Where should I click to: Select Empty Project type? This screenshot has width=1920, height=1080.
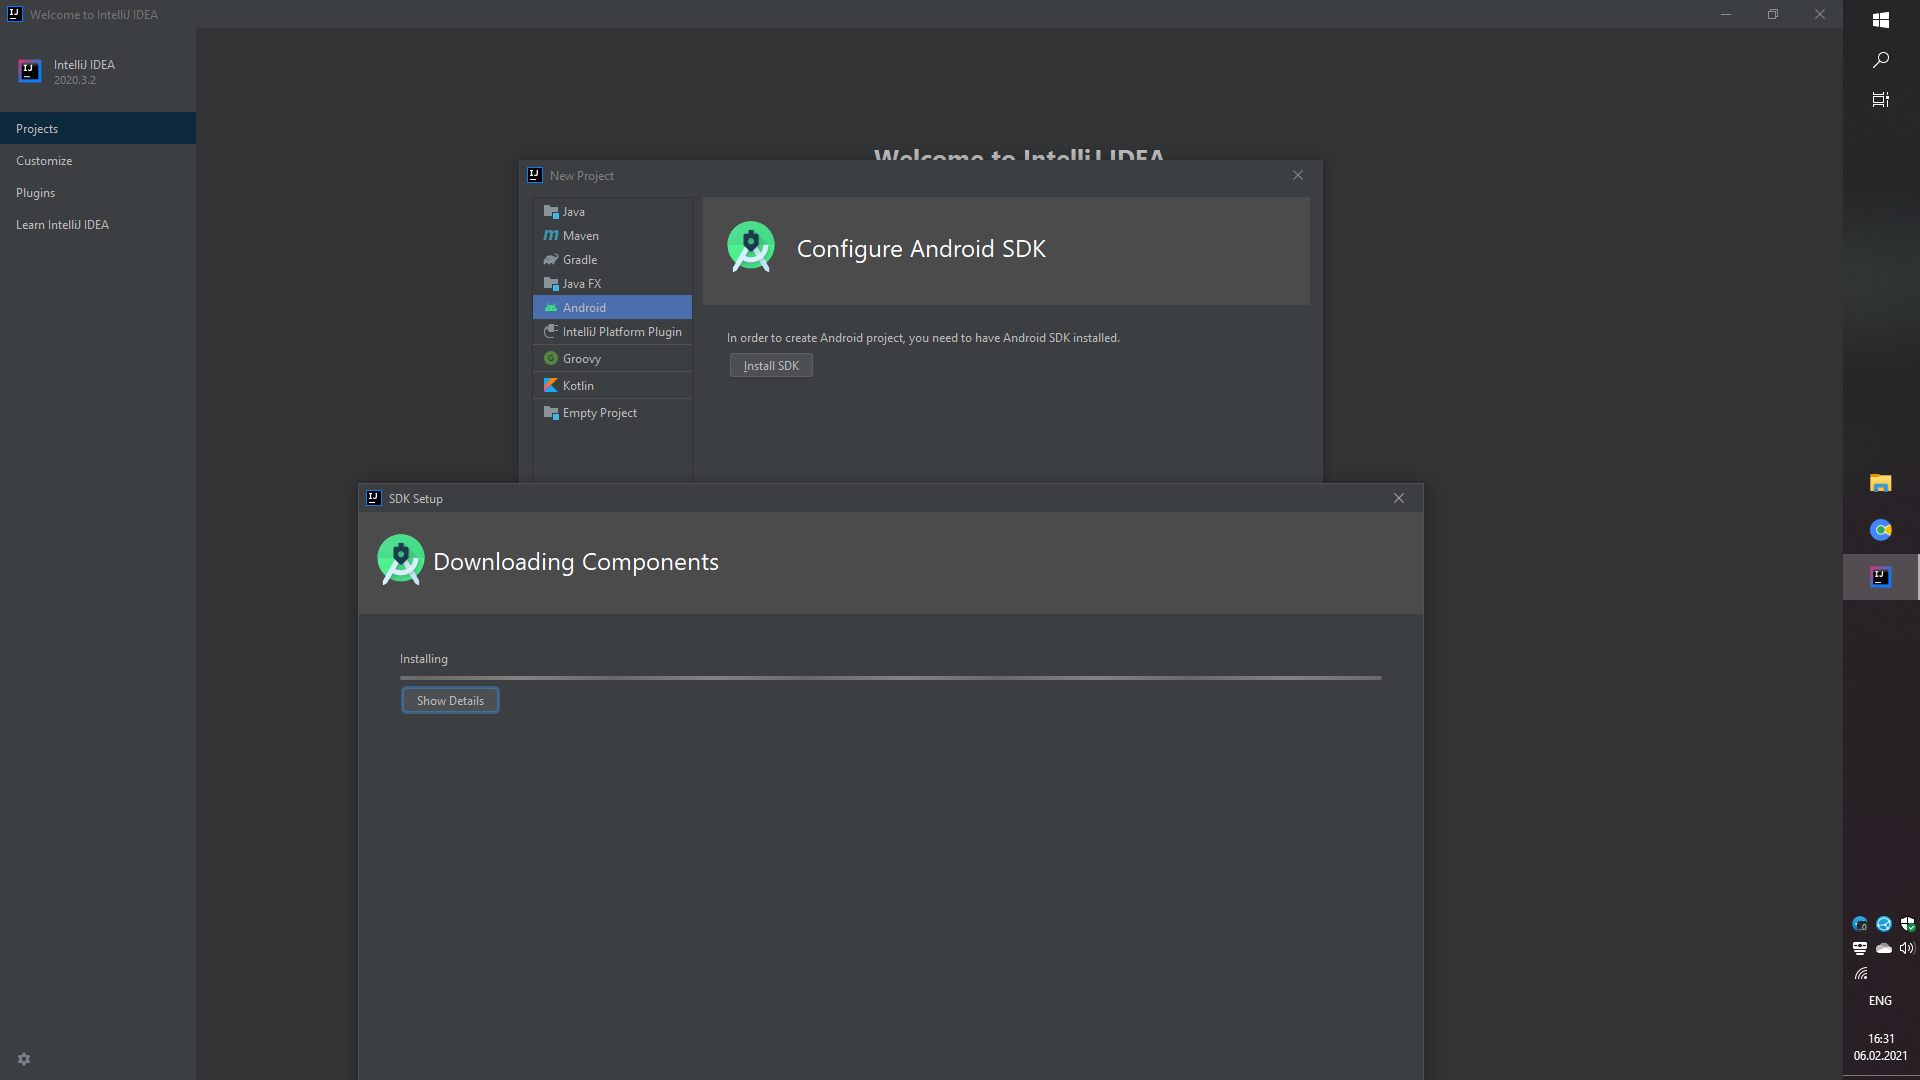pyautogui.click(x=612, y=413)
